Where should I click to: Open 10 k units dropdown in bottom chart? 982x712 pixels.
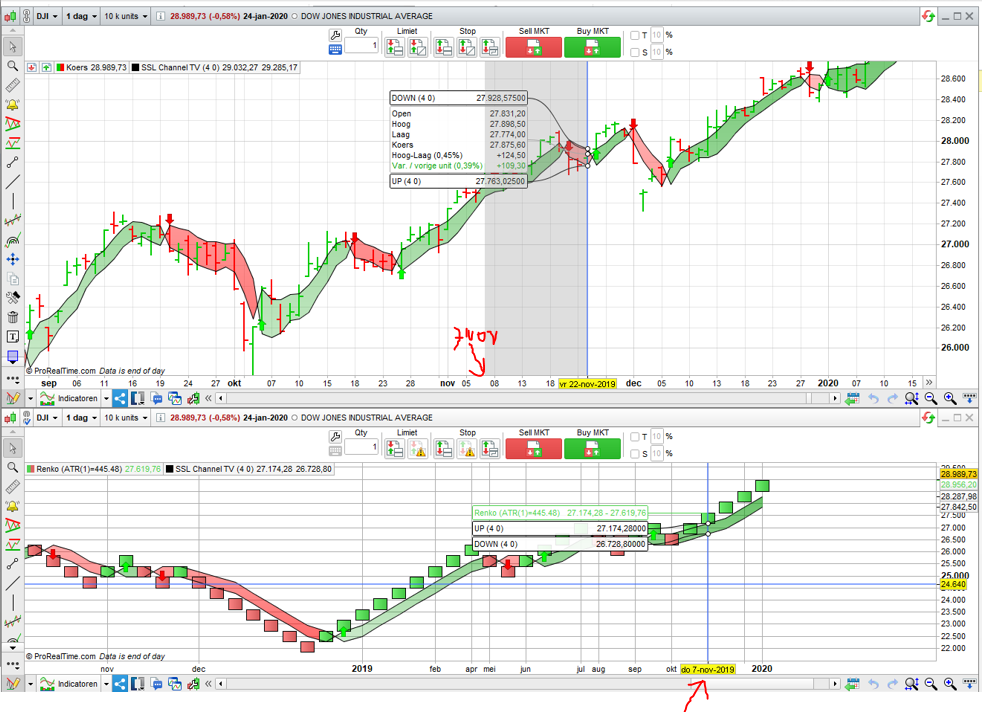click(126, 418)
